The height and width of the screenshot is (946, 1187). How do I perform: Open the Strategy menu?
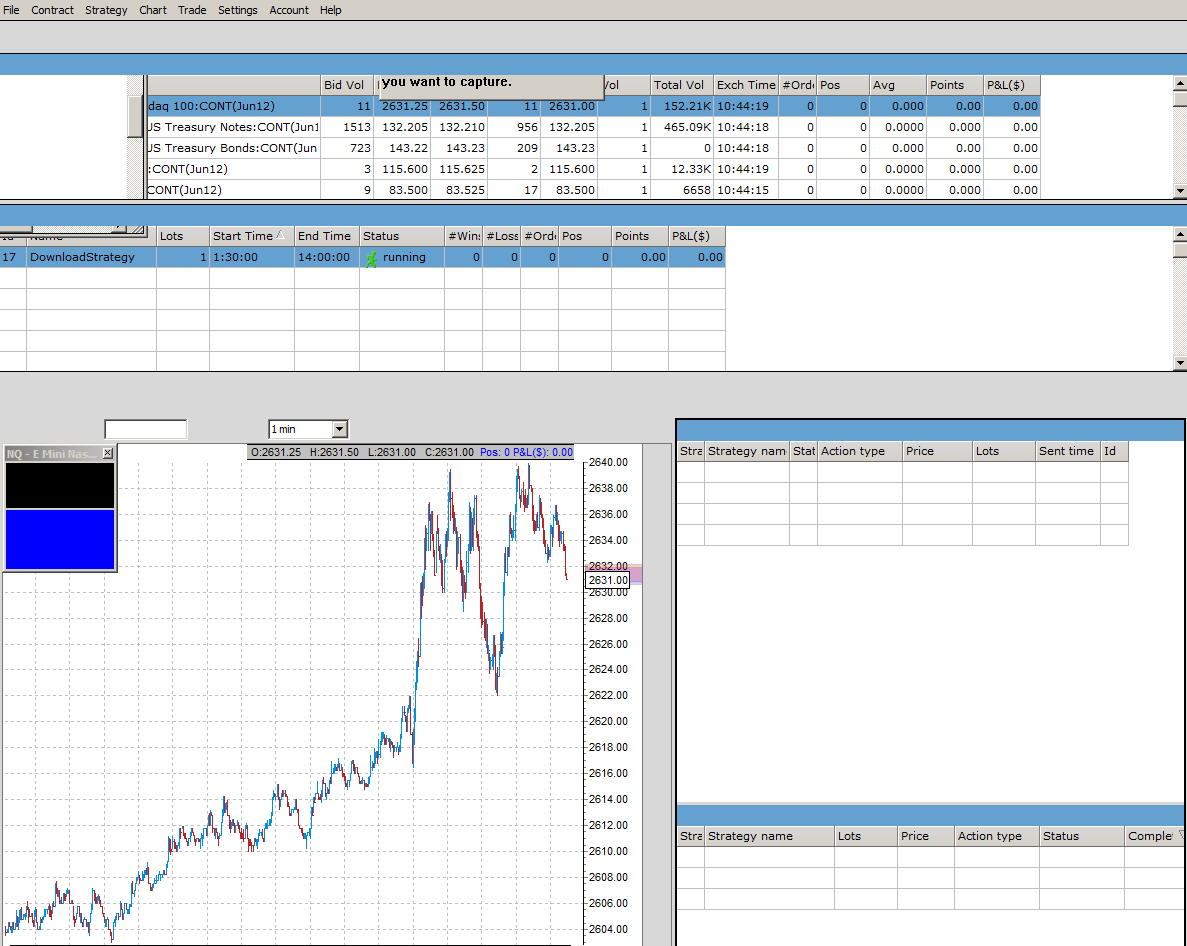(x=106, y=10)
